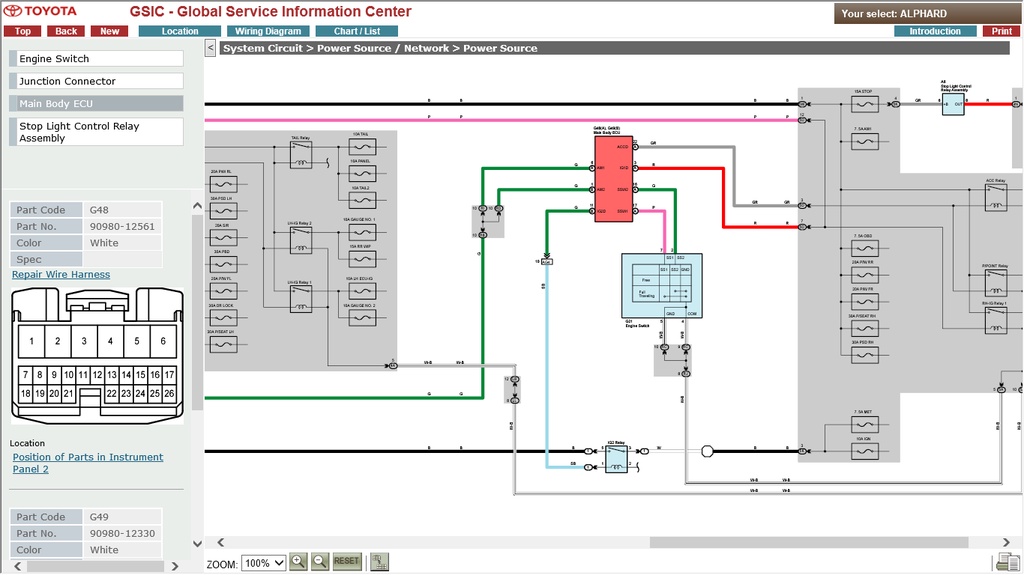The width and height of the screenshot is (1024, 575).
Task: Click the Introduction button
Action: [x=935, y=31]
